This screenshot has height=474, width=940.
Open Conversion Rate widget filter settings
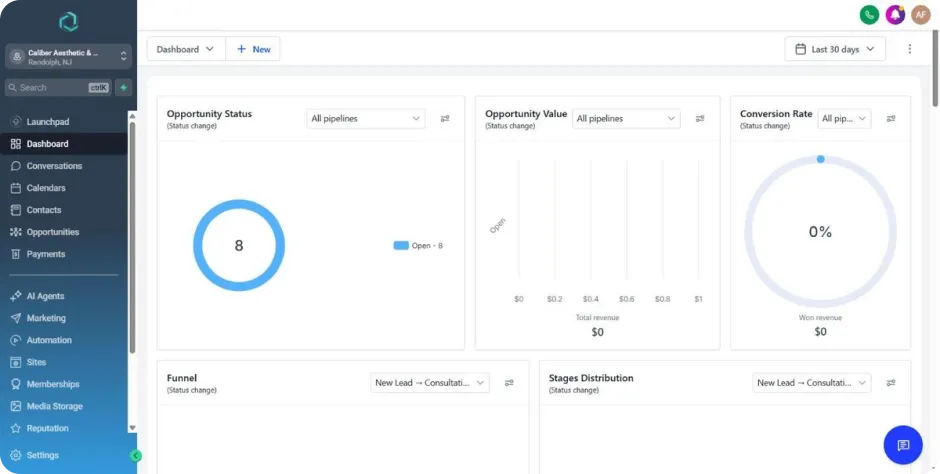891,119
